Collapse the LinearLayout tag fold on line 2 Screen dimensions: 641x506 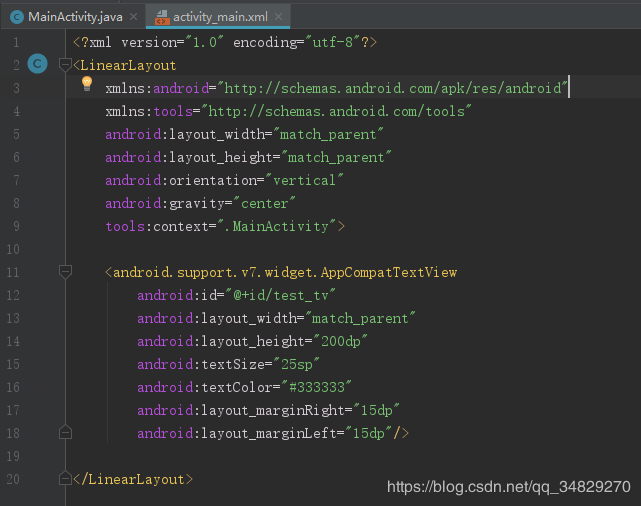65,65
